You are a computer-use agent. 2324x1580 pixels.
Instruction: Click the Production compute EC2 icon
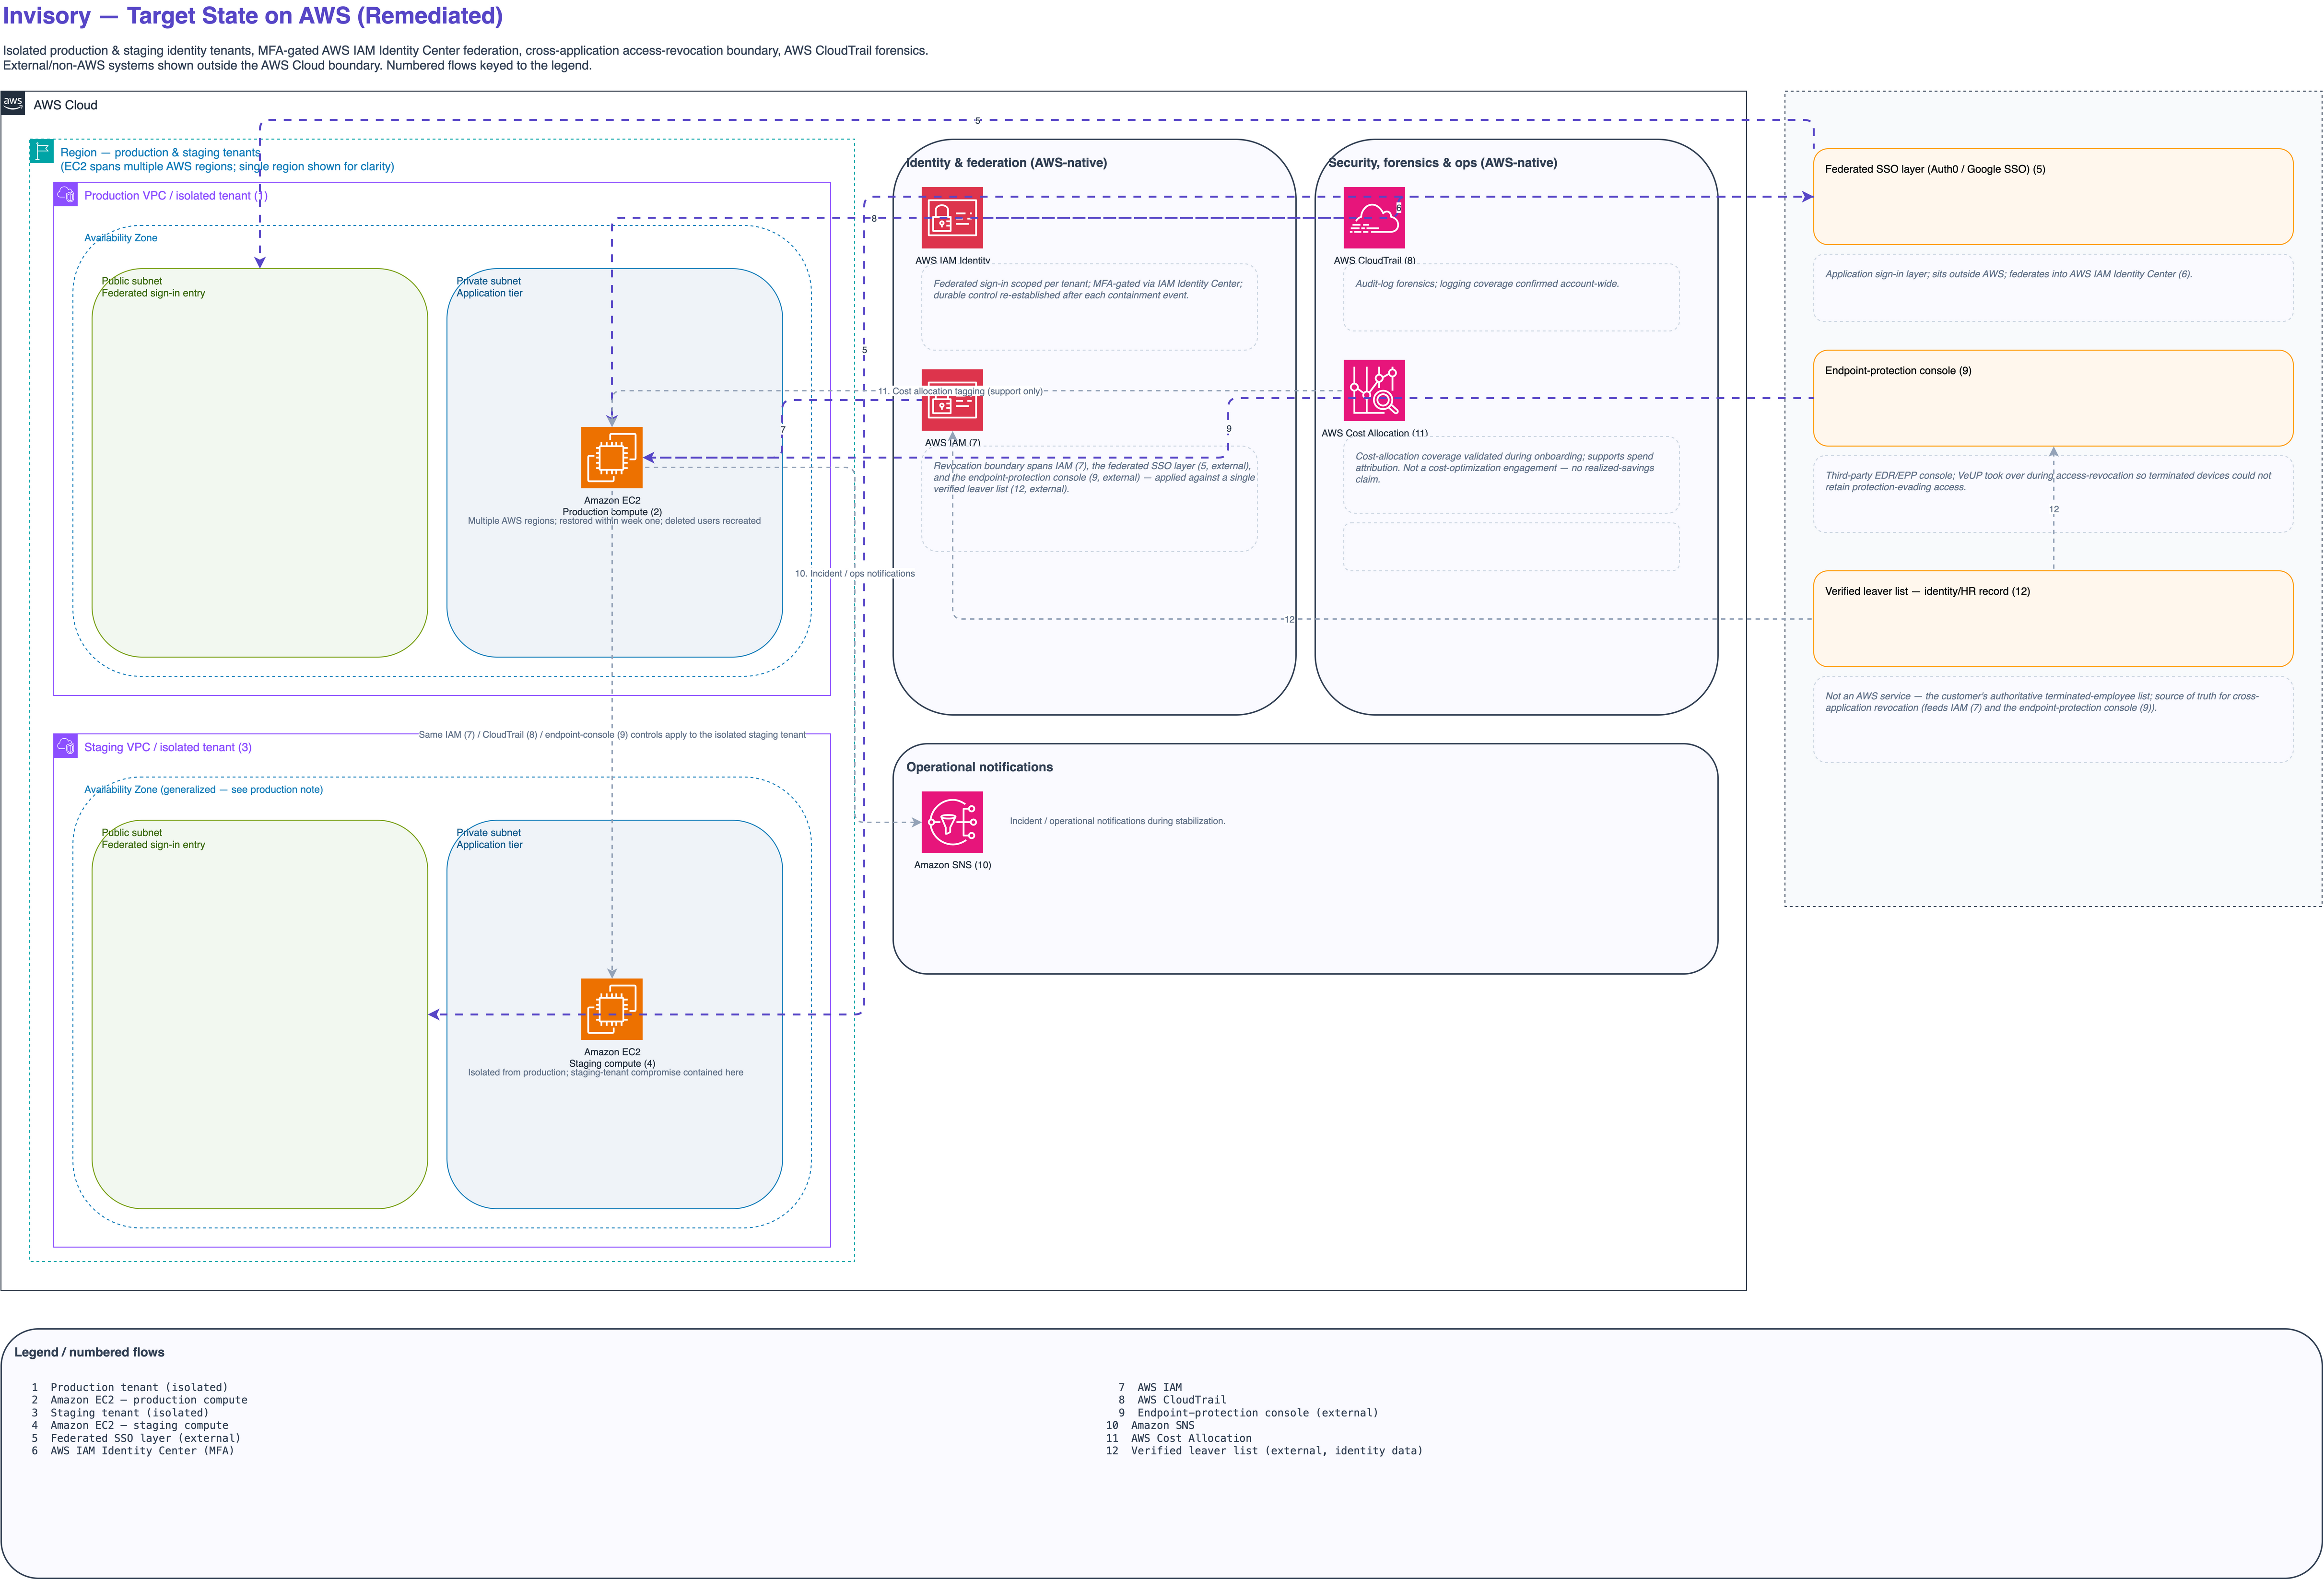[612, 458]
